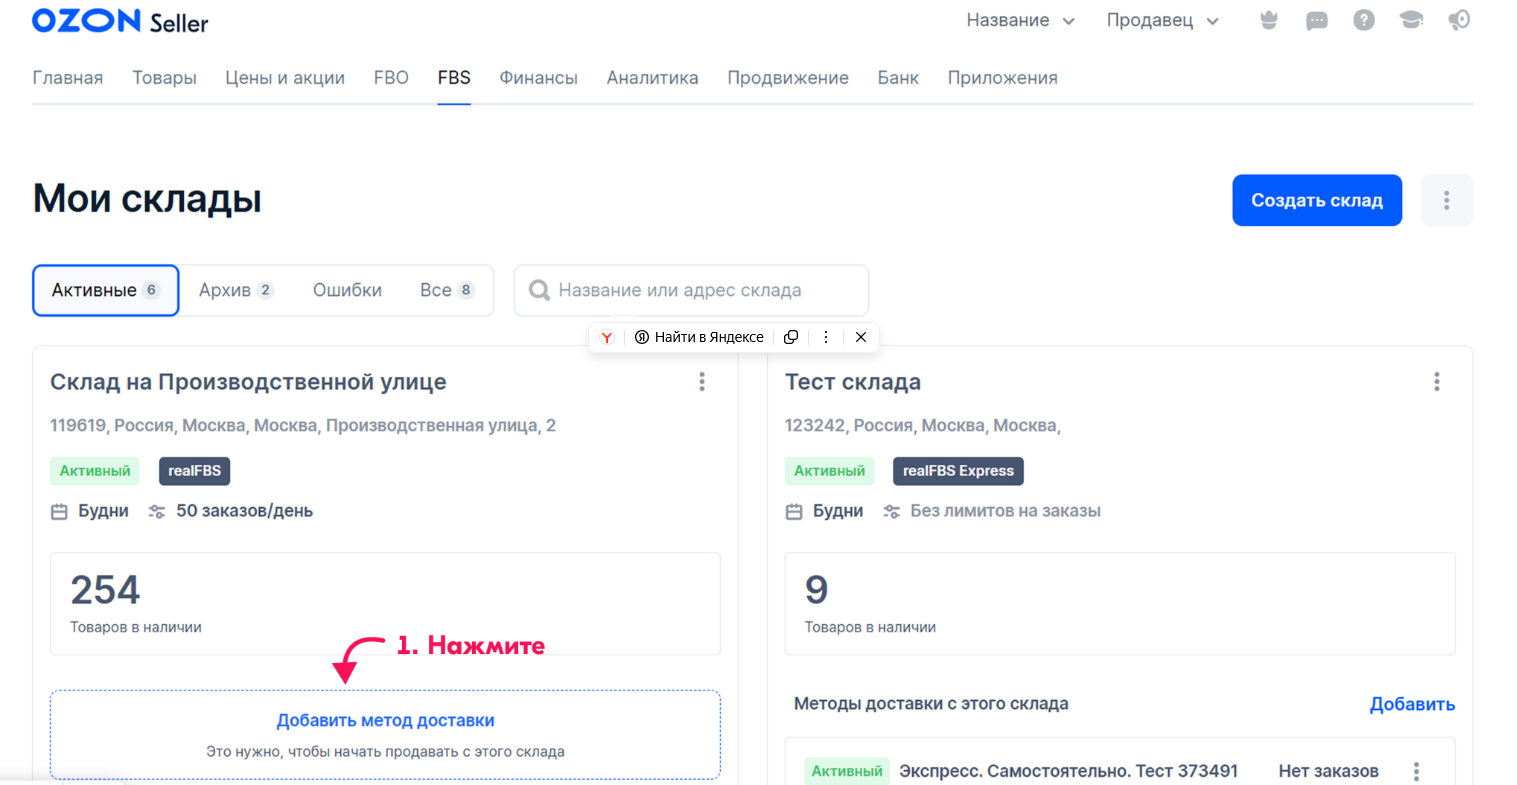Open the Финансы menu item
Image resolution: width=1517 pixels, height=785 pixels.
click(538, 78)
